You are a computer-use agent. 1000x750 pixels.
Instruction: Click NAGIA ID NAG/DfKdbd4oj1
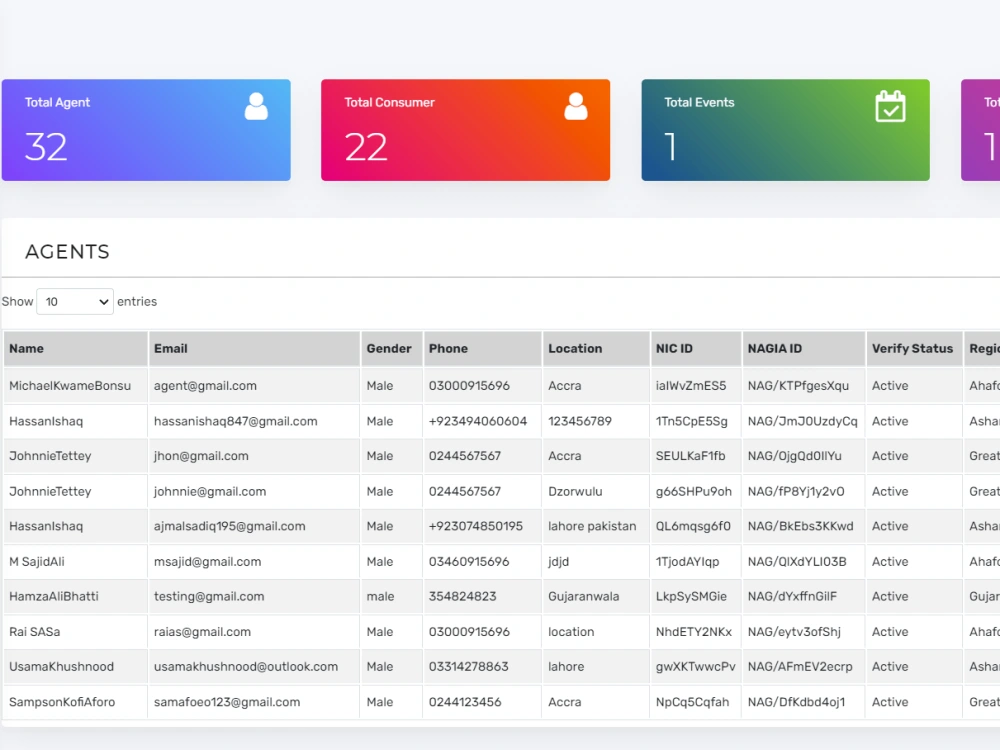coord(797,702)
